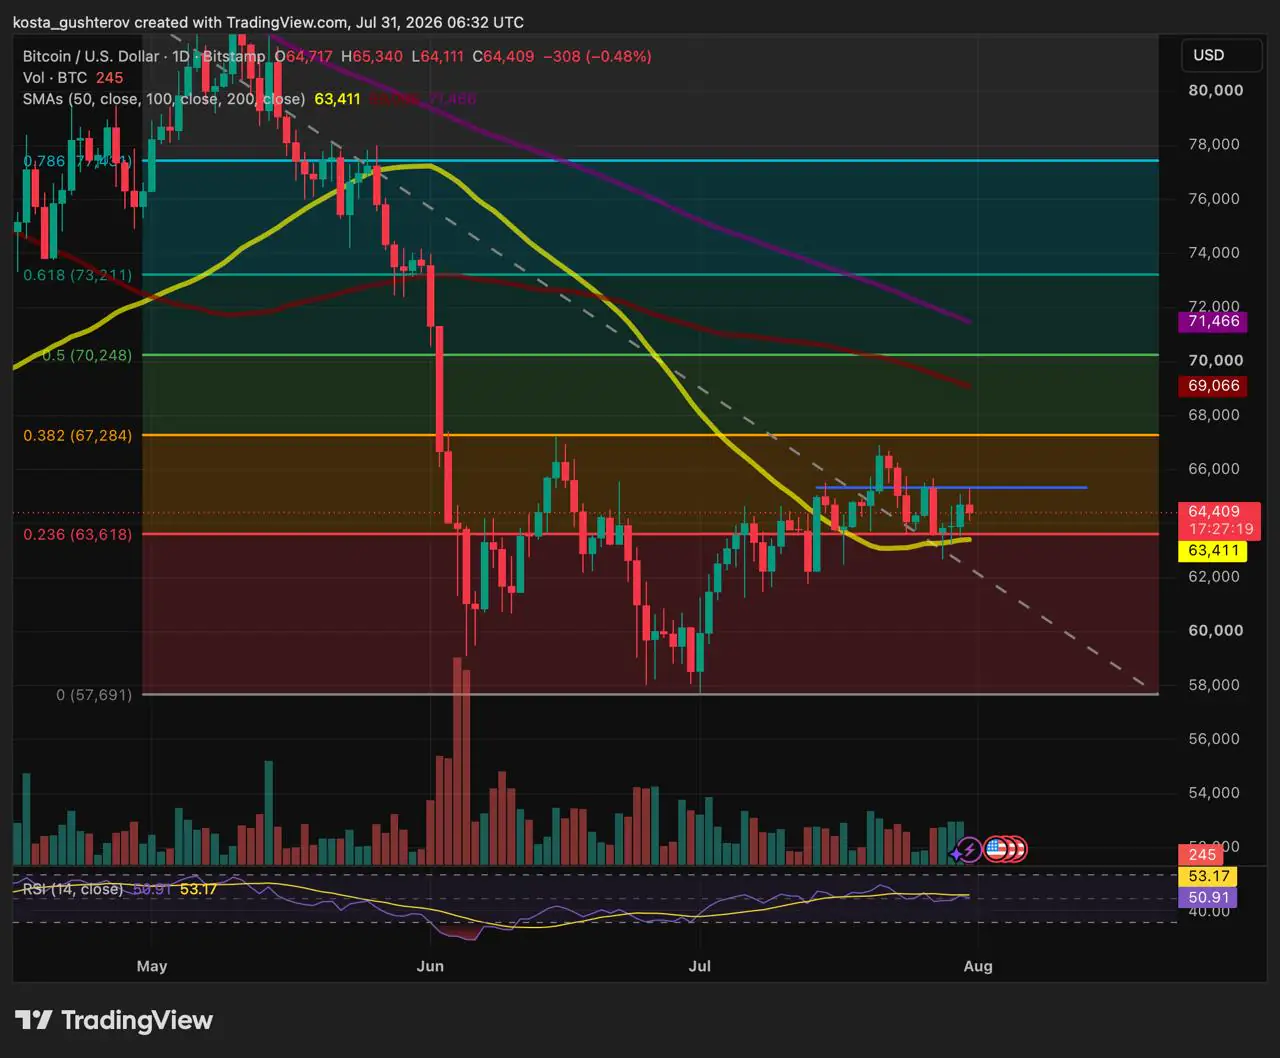Image resolution: width=1280 pixels, height=1058 pixels.
Task: Click the 66,000 price scale value
Action: pyautogui.click(x=1214, y=468)
